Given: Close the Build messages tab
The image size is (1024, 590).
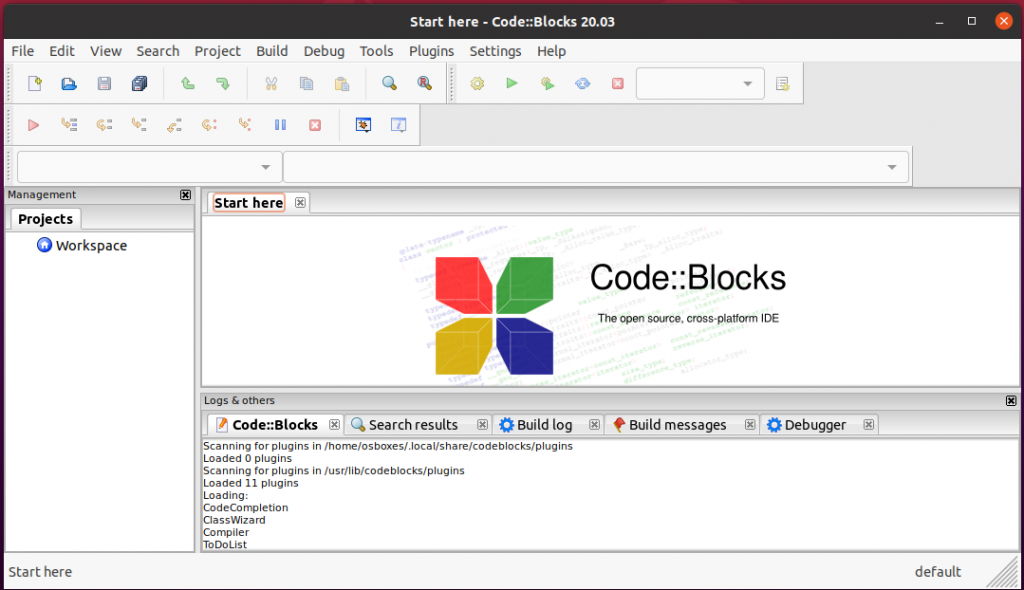Looking at the screenshot, I should coord(750,425).
